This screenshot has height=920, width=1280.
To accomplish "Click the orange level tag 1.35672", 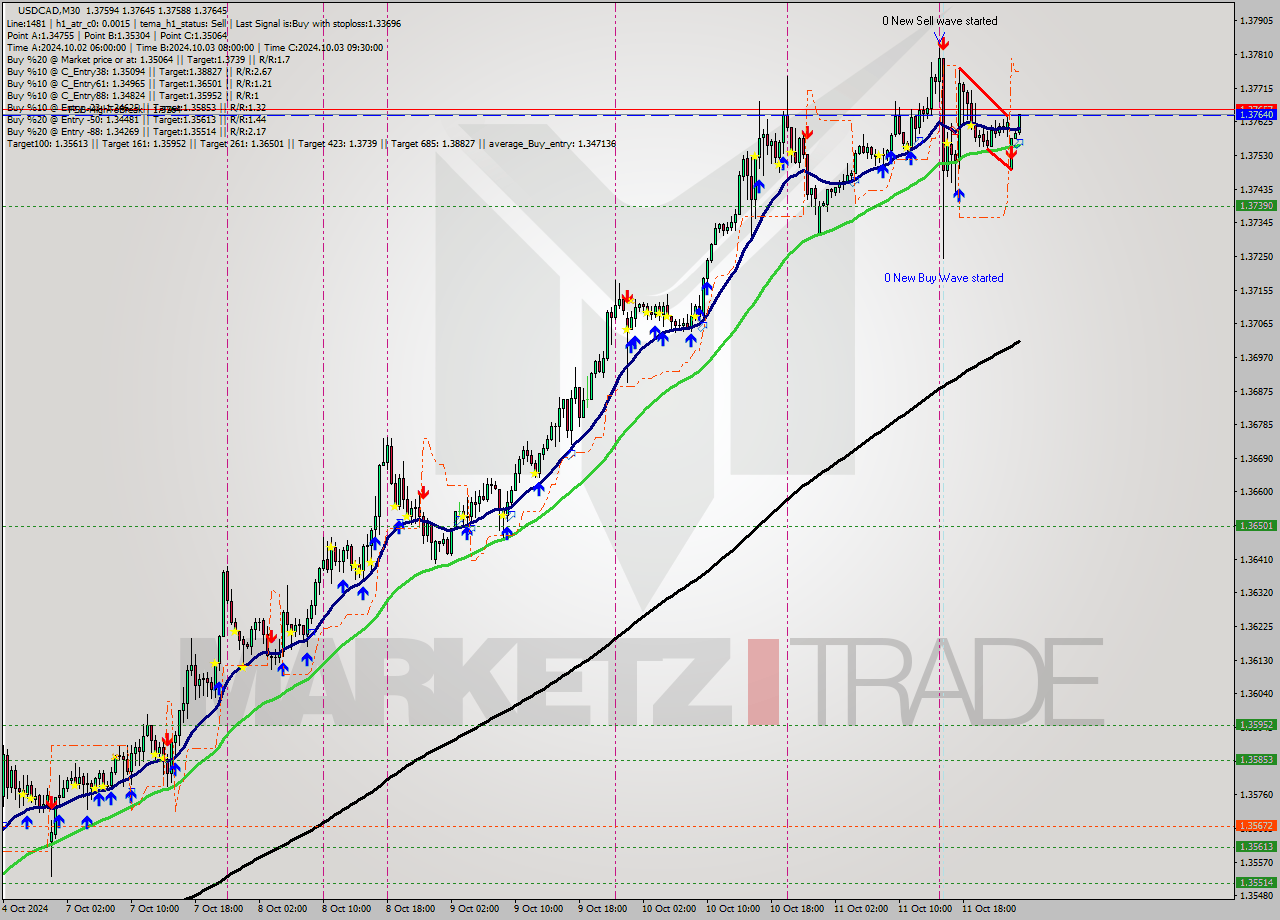I will pyautogui.click(x=1256, y=825).
